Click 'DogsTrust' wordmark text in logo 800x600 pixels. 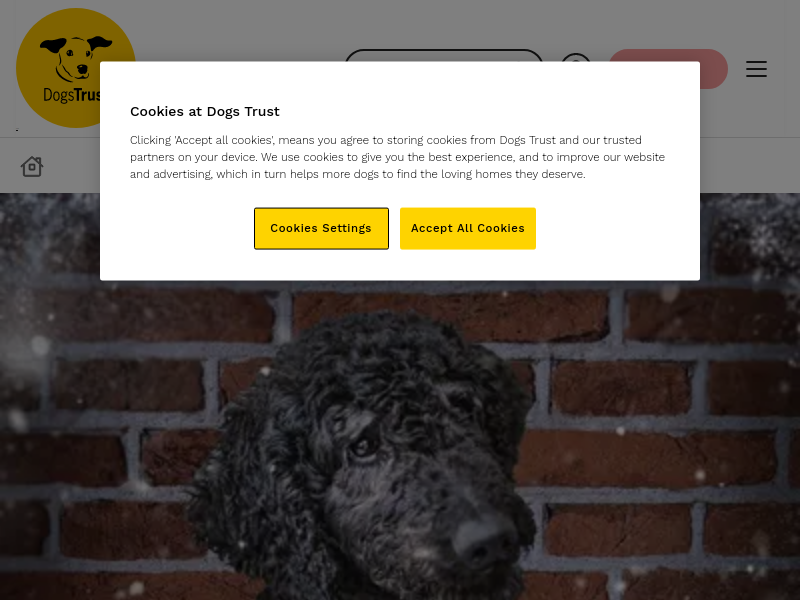[71, 95]
